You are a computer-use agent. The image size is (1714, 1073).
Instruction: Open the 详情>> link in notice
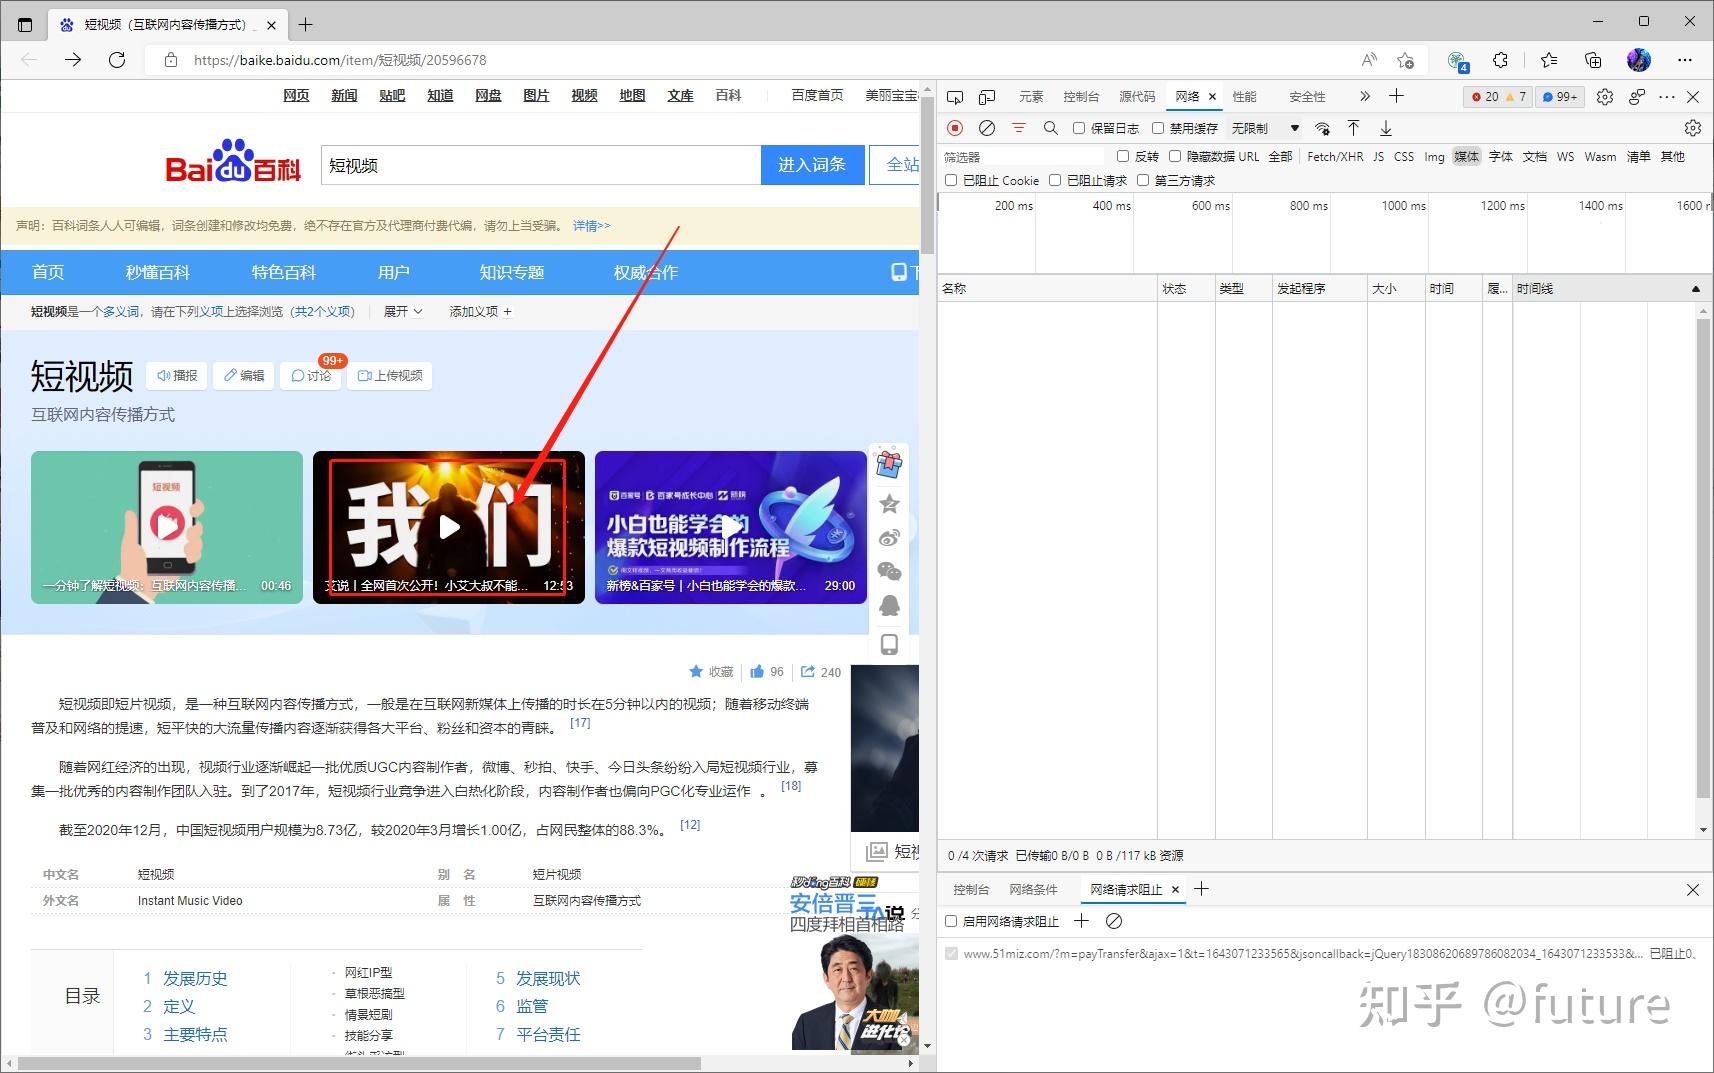[x=591, y=226]
